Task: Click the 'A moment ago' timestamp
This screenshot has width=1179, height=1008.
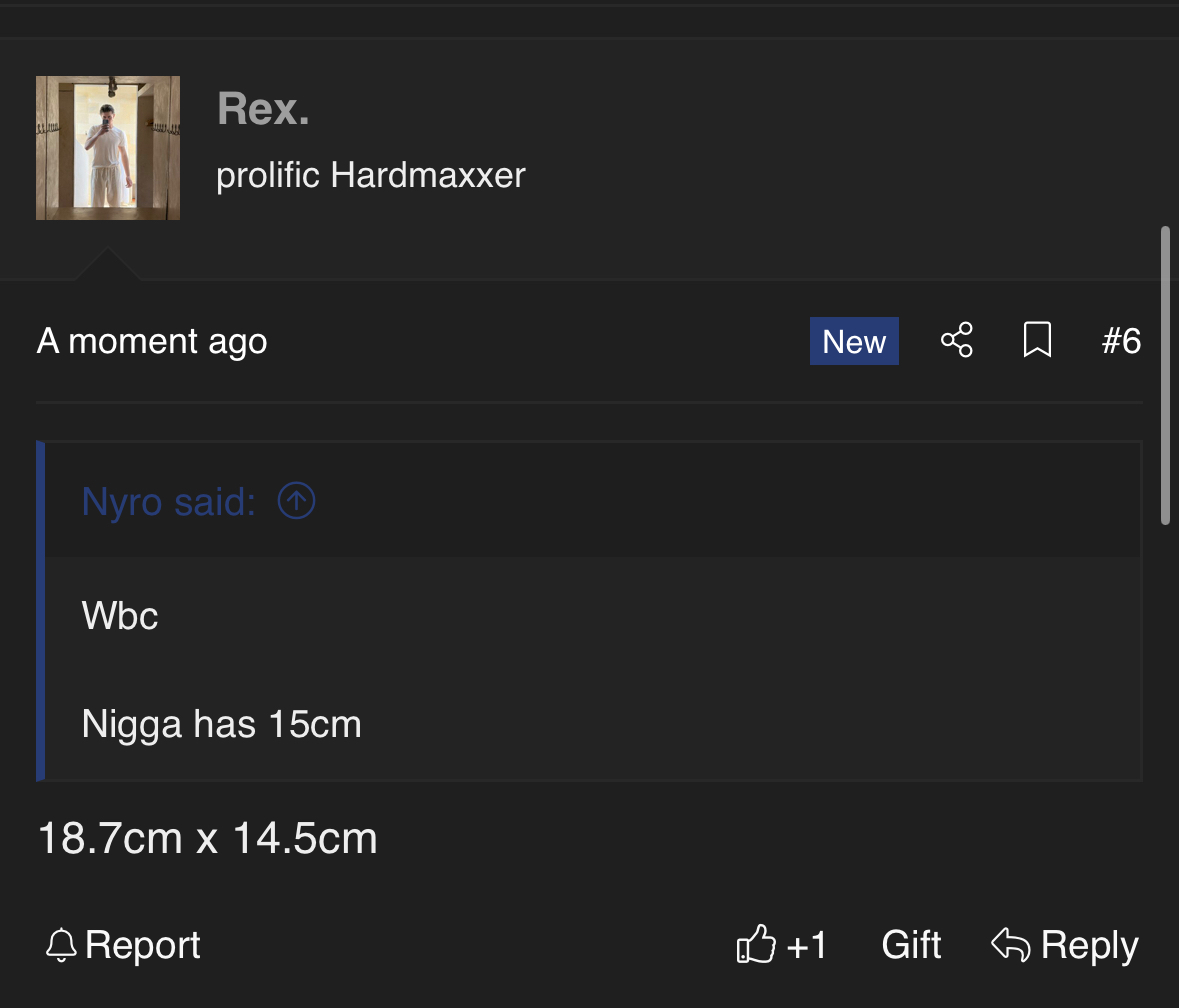Action: point(152,341)
